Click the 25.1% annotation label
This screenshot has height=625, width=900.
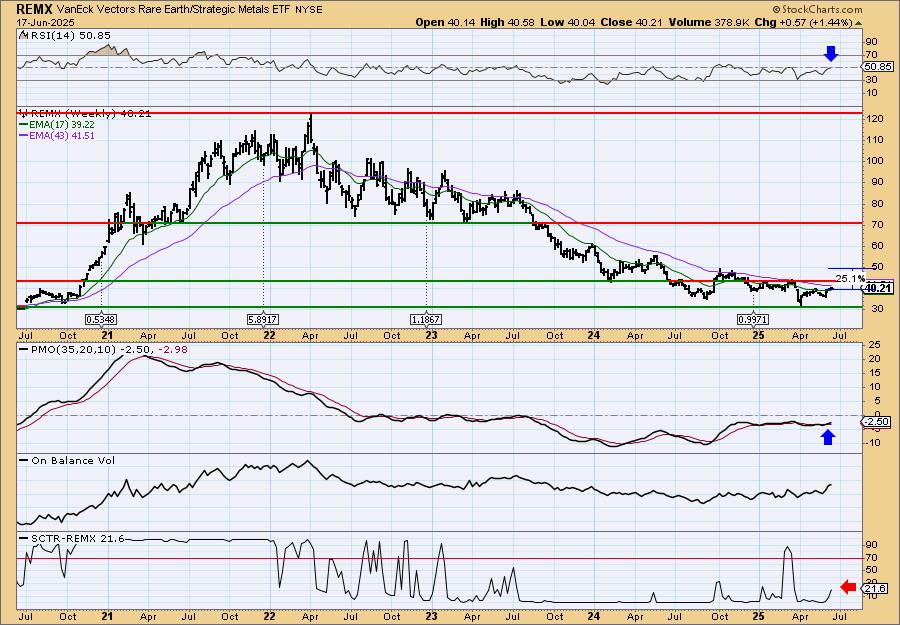[x=850, y=278]
